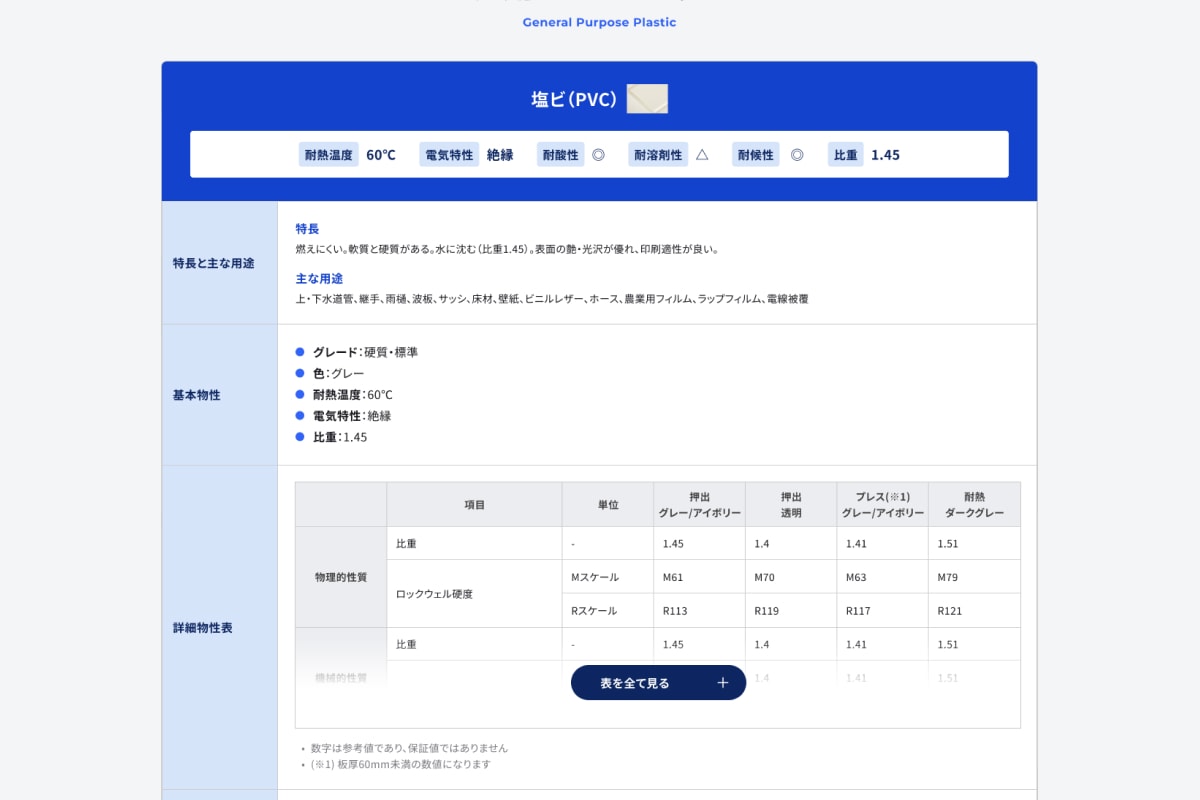Click the PVC material sample thumbnail
Viewport: 1200px width, 800px height.
(647, 99)
